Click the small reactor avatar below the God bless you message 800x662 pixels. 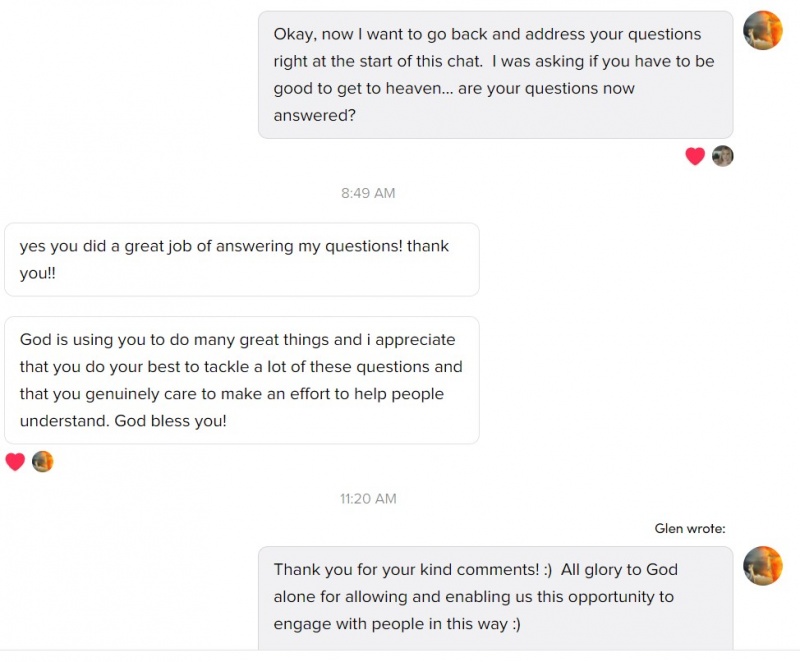tap(42, 462)
